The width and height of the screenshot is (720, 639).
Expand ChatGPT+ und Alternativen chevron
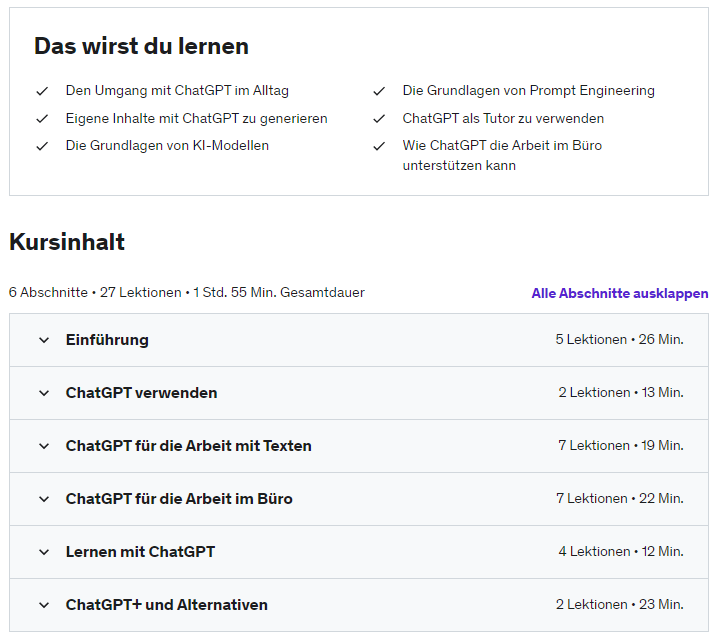44,605
